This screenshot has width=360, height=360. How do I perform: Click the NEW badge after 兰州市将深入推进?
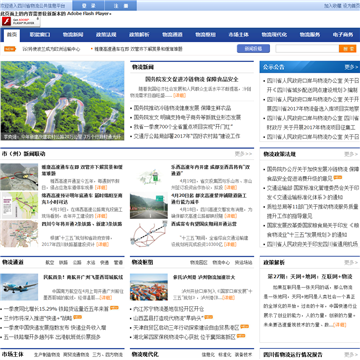(x=78, y=317)
